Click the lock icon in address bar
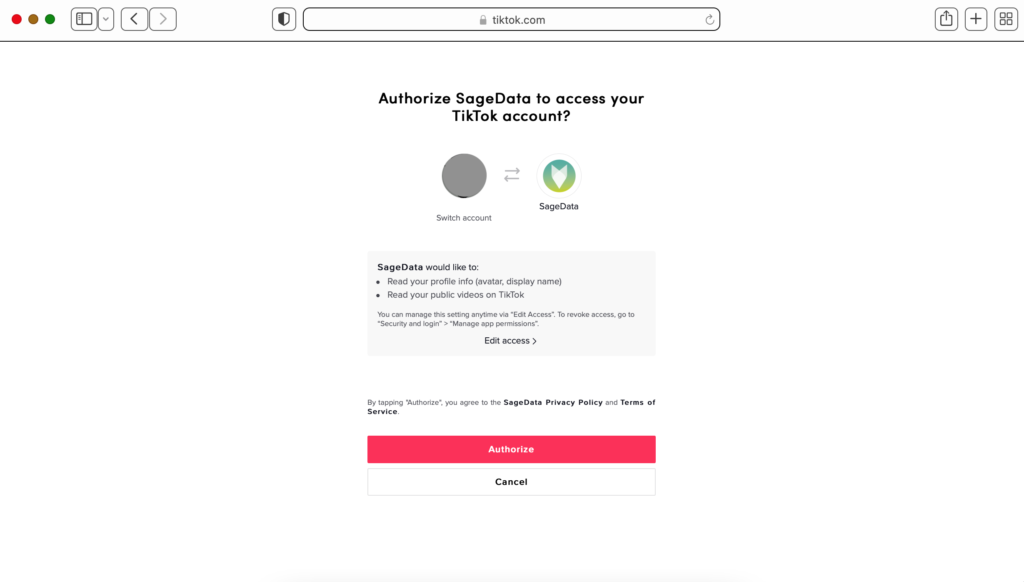1024x582 pixels. pyautogui.click(x=483, y=20)
